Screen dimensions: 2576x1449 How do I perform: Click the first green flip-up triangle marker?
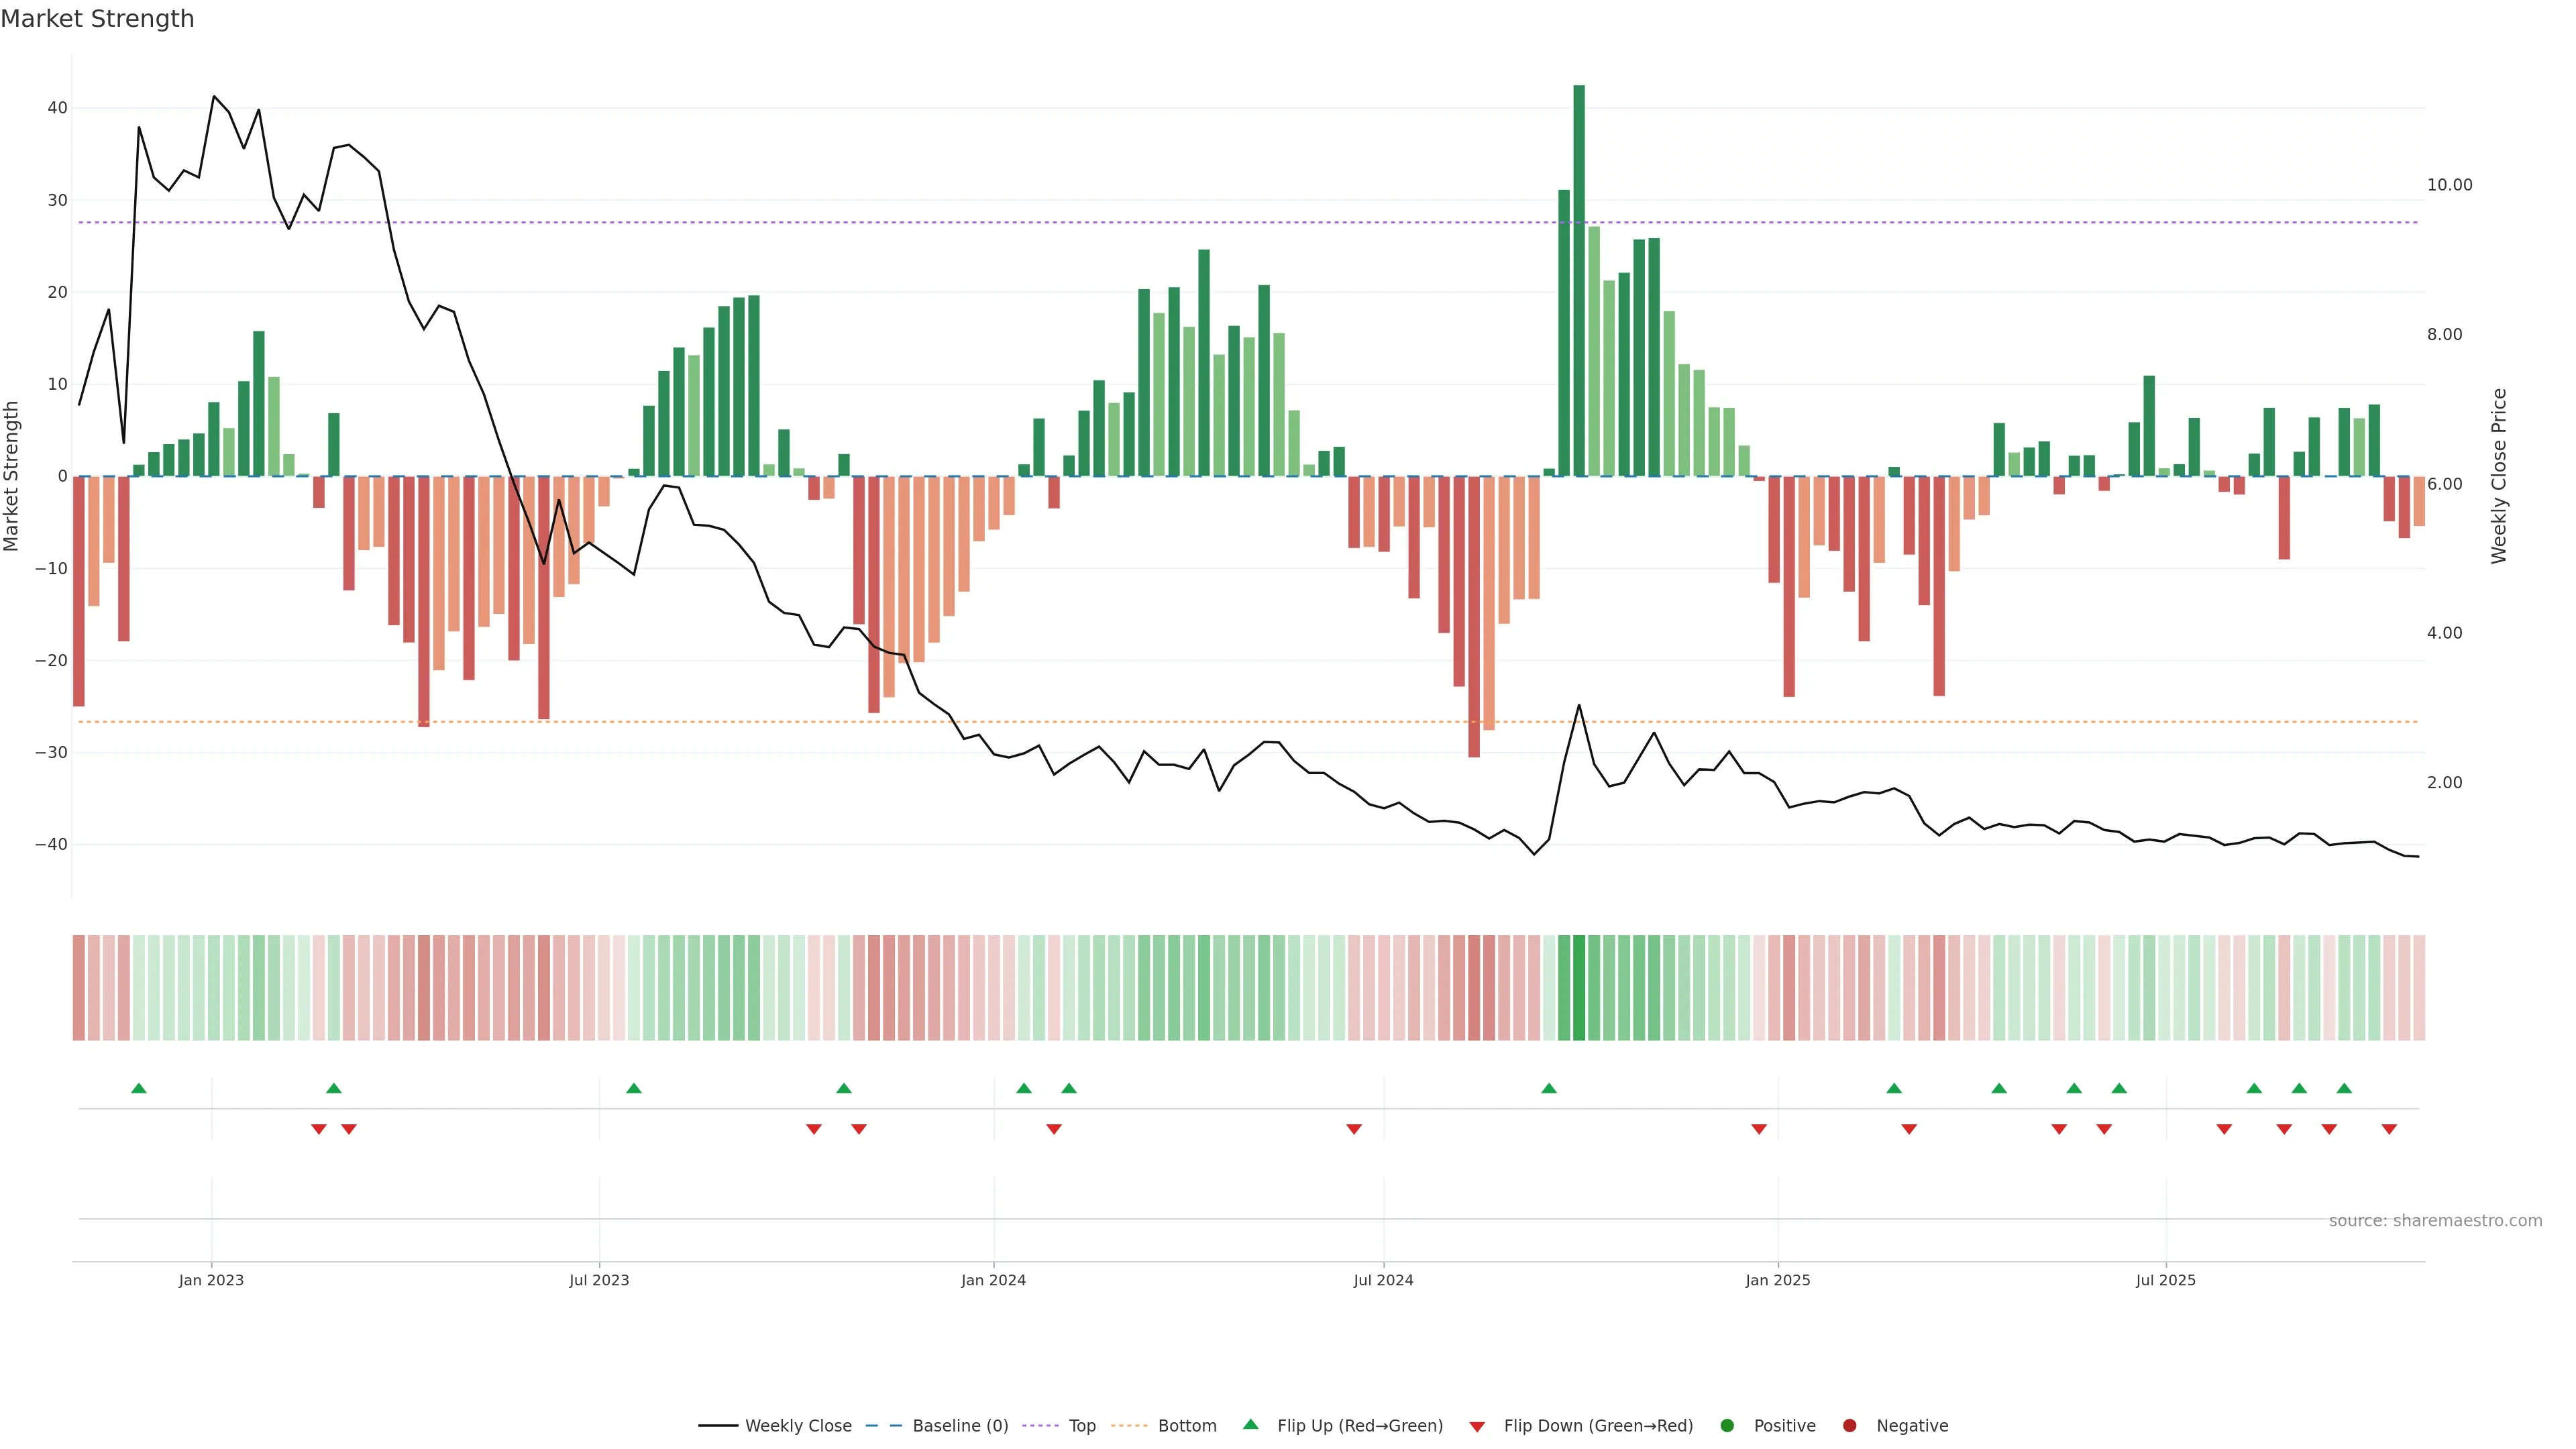[x=139, y=1088]
